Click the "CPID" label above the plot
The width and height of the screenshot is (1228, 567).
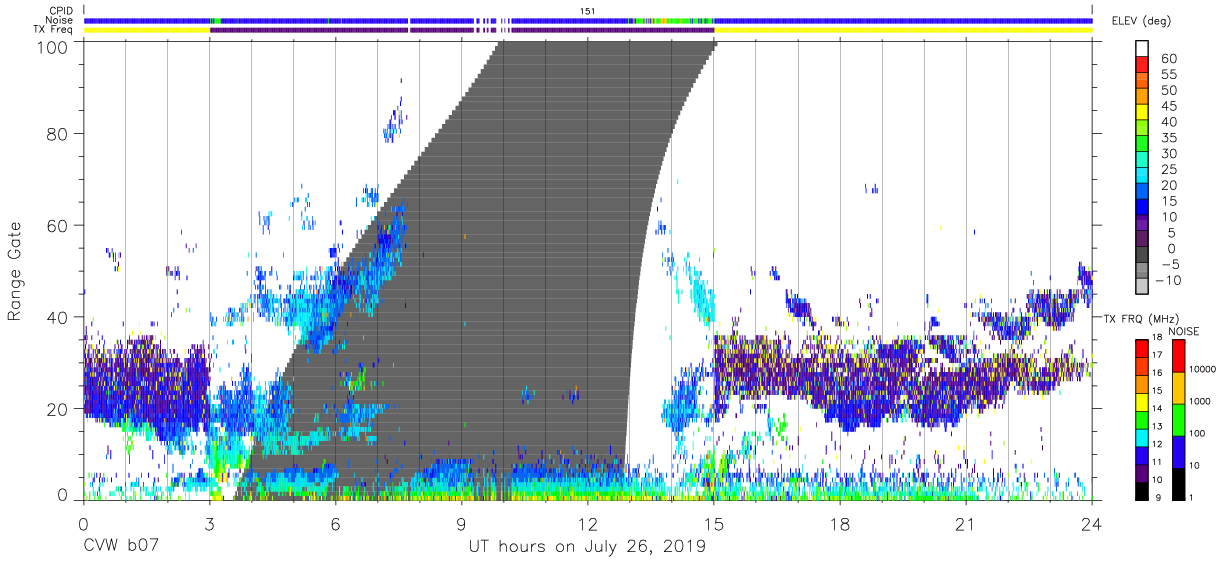tap(61, 11)
